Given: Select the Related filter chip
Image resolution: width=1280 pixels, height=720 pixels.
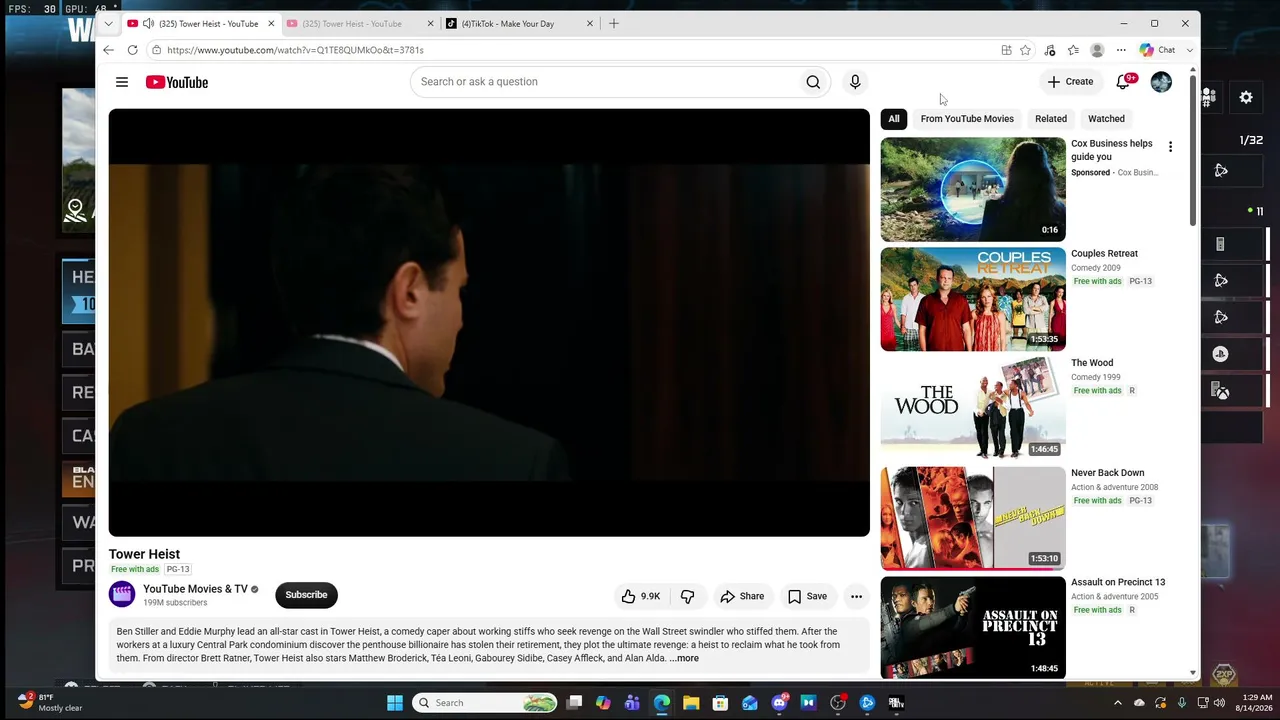Looking at the screenshot, I should pos(1051,119).
